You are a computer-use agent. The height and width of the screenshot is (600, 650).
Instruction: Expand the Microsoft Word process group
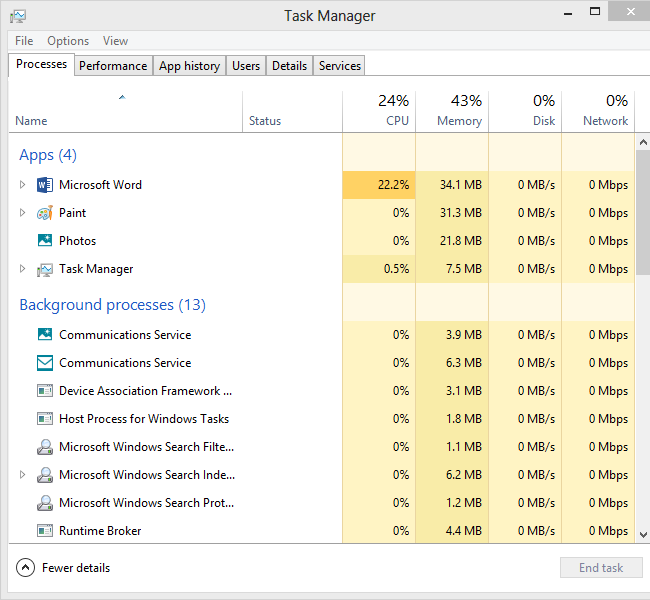click(x=22, y=185)
